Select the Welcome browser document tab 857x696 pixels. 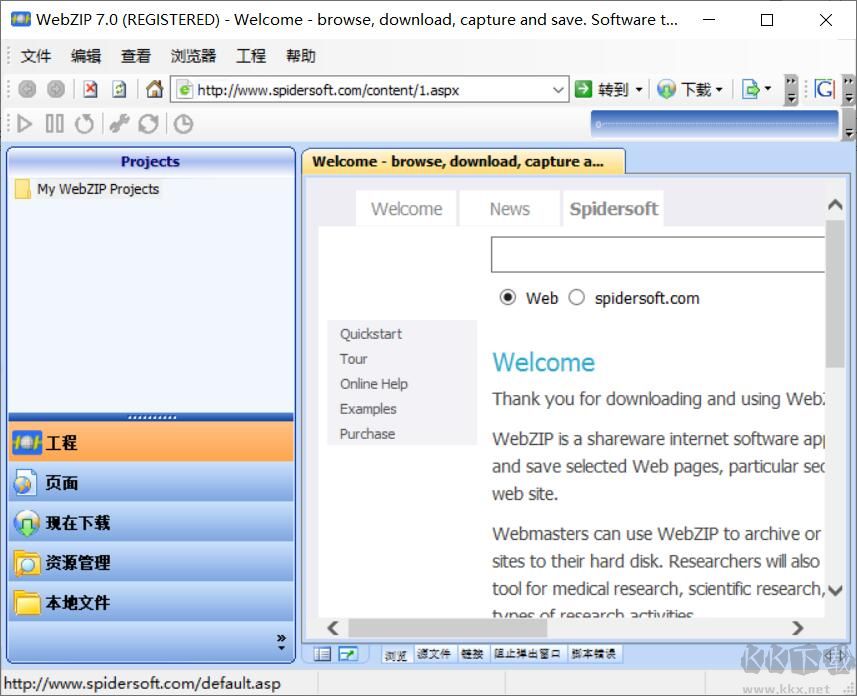tap(463, 161)
